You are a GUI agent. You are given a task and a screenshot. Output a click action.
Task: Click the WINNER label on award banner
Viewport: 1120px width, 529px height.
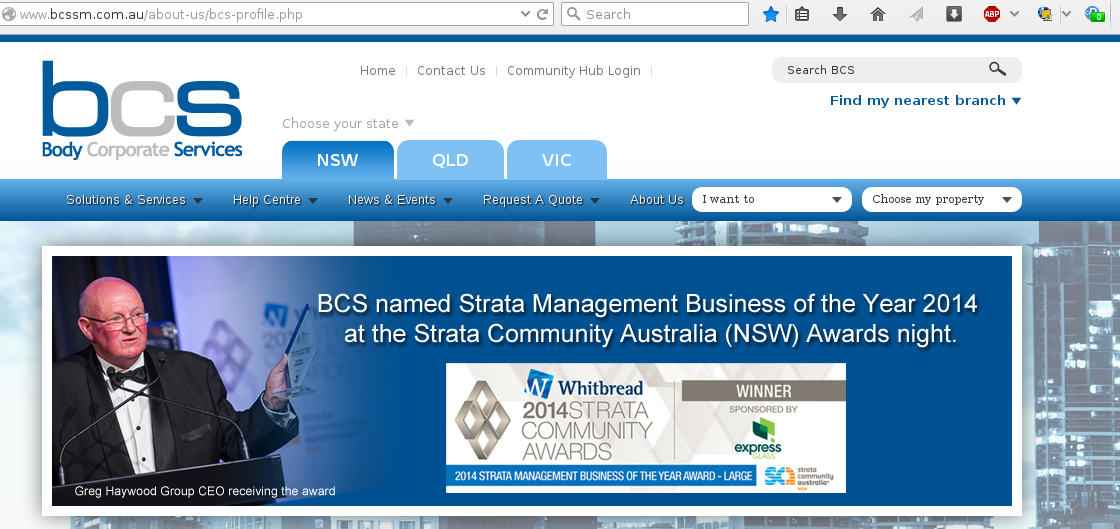tap(764, 391)
